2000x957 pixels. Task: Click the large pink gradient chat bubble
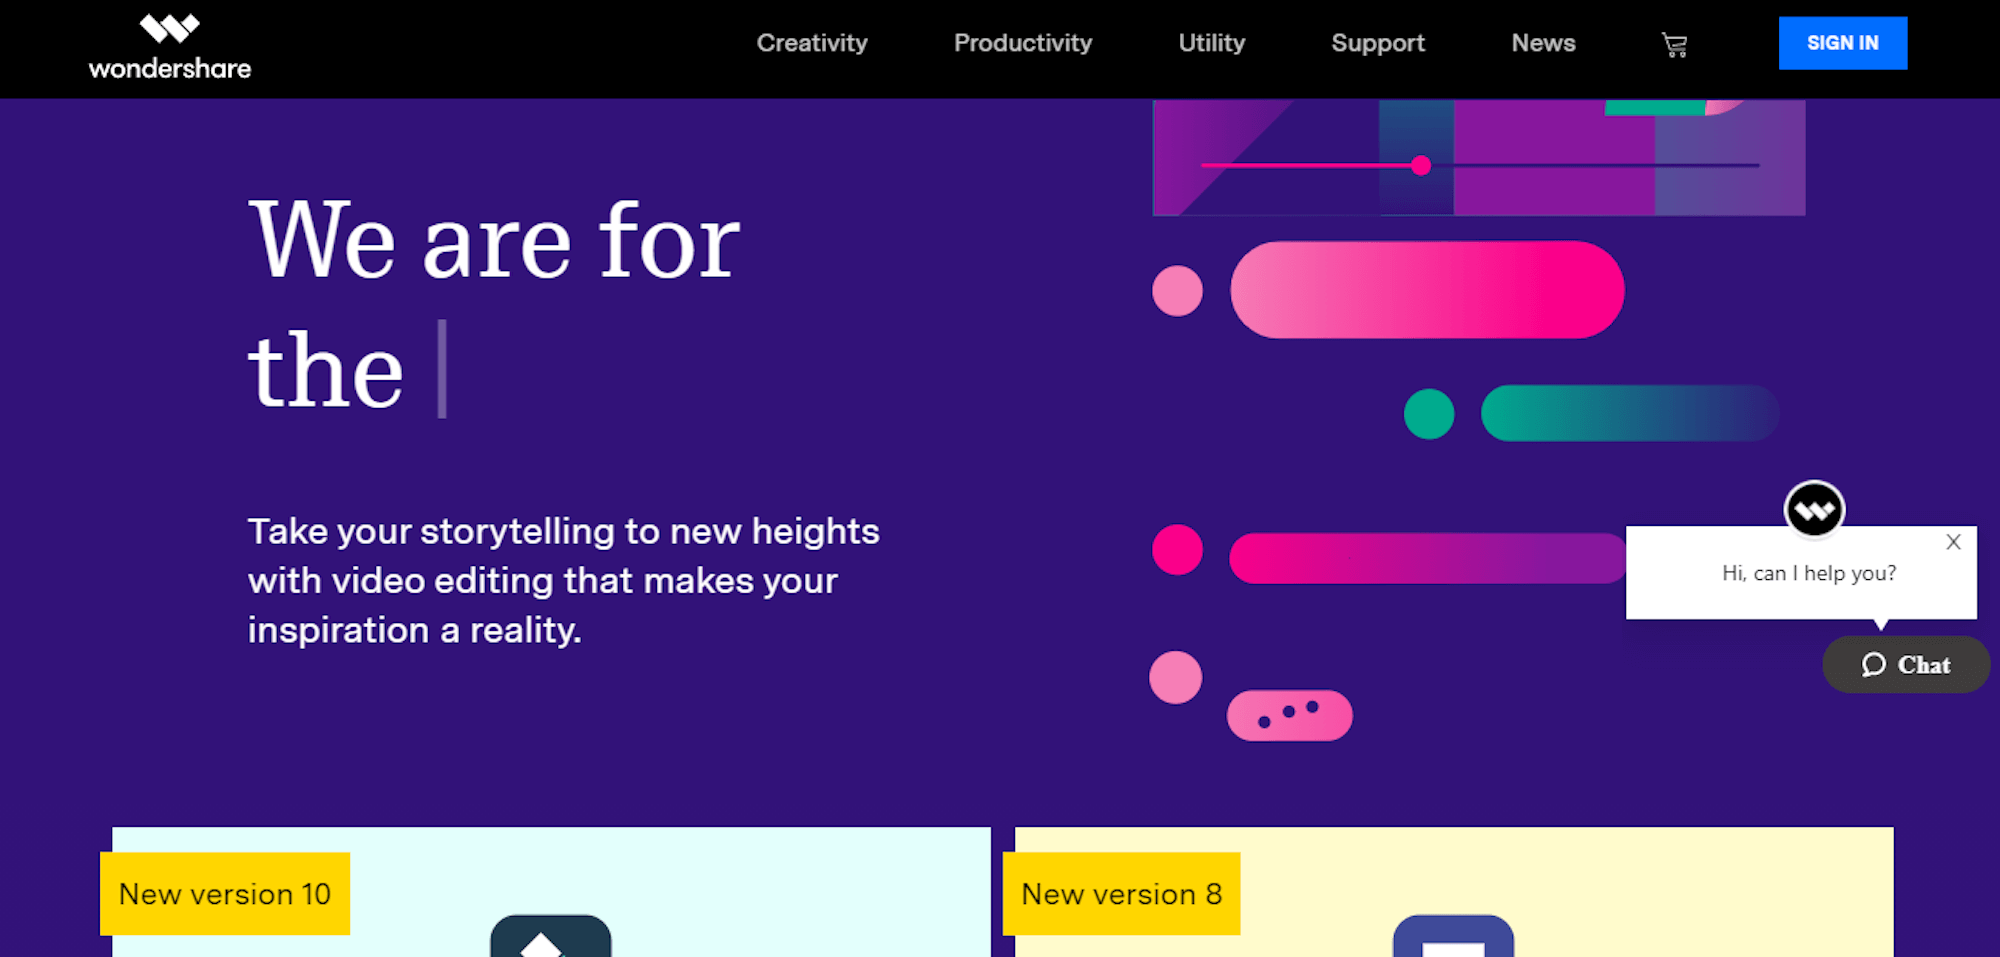tap(1427, 290)
